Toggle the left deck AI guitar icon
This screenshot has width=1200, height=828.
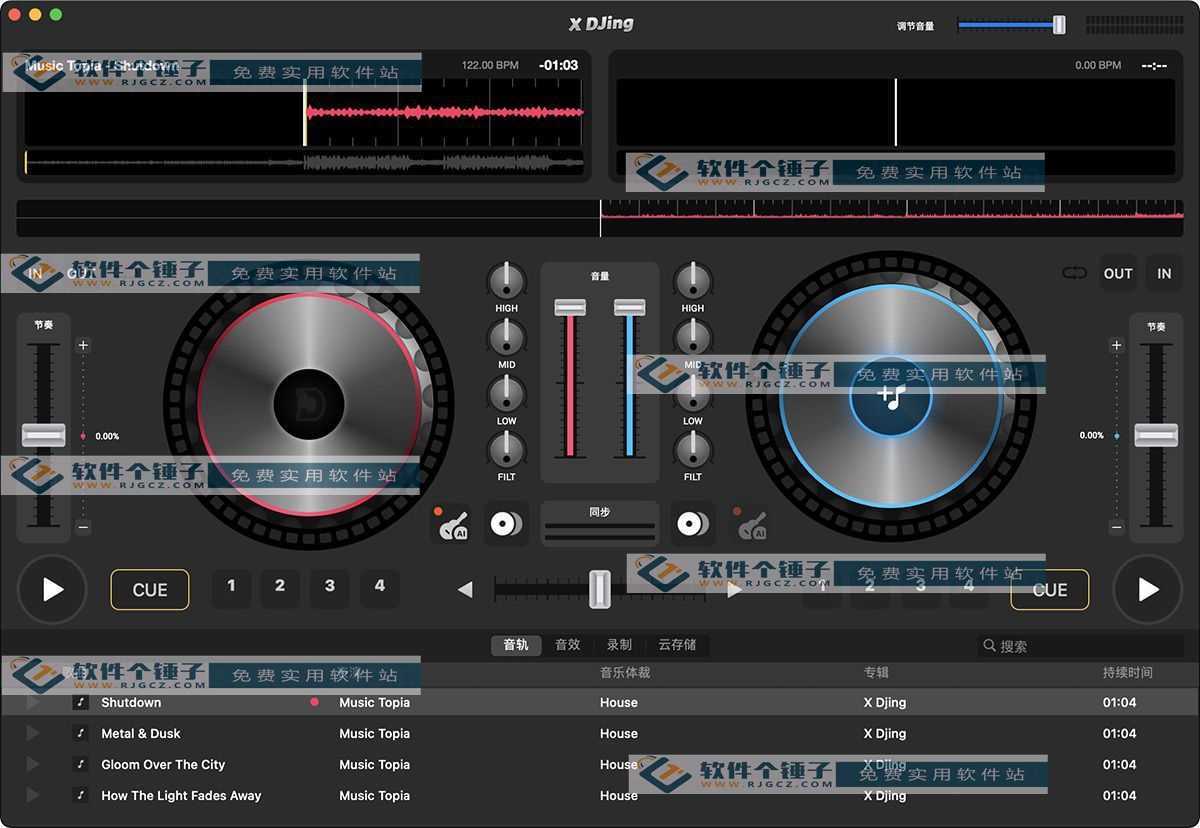pos(451,524)
